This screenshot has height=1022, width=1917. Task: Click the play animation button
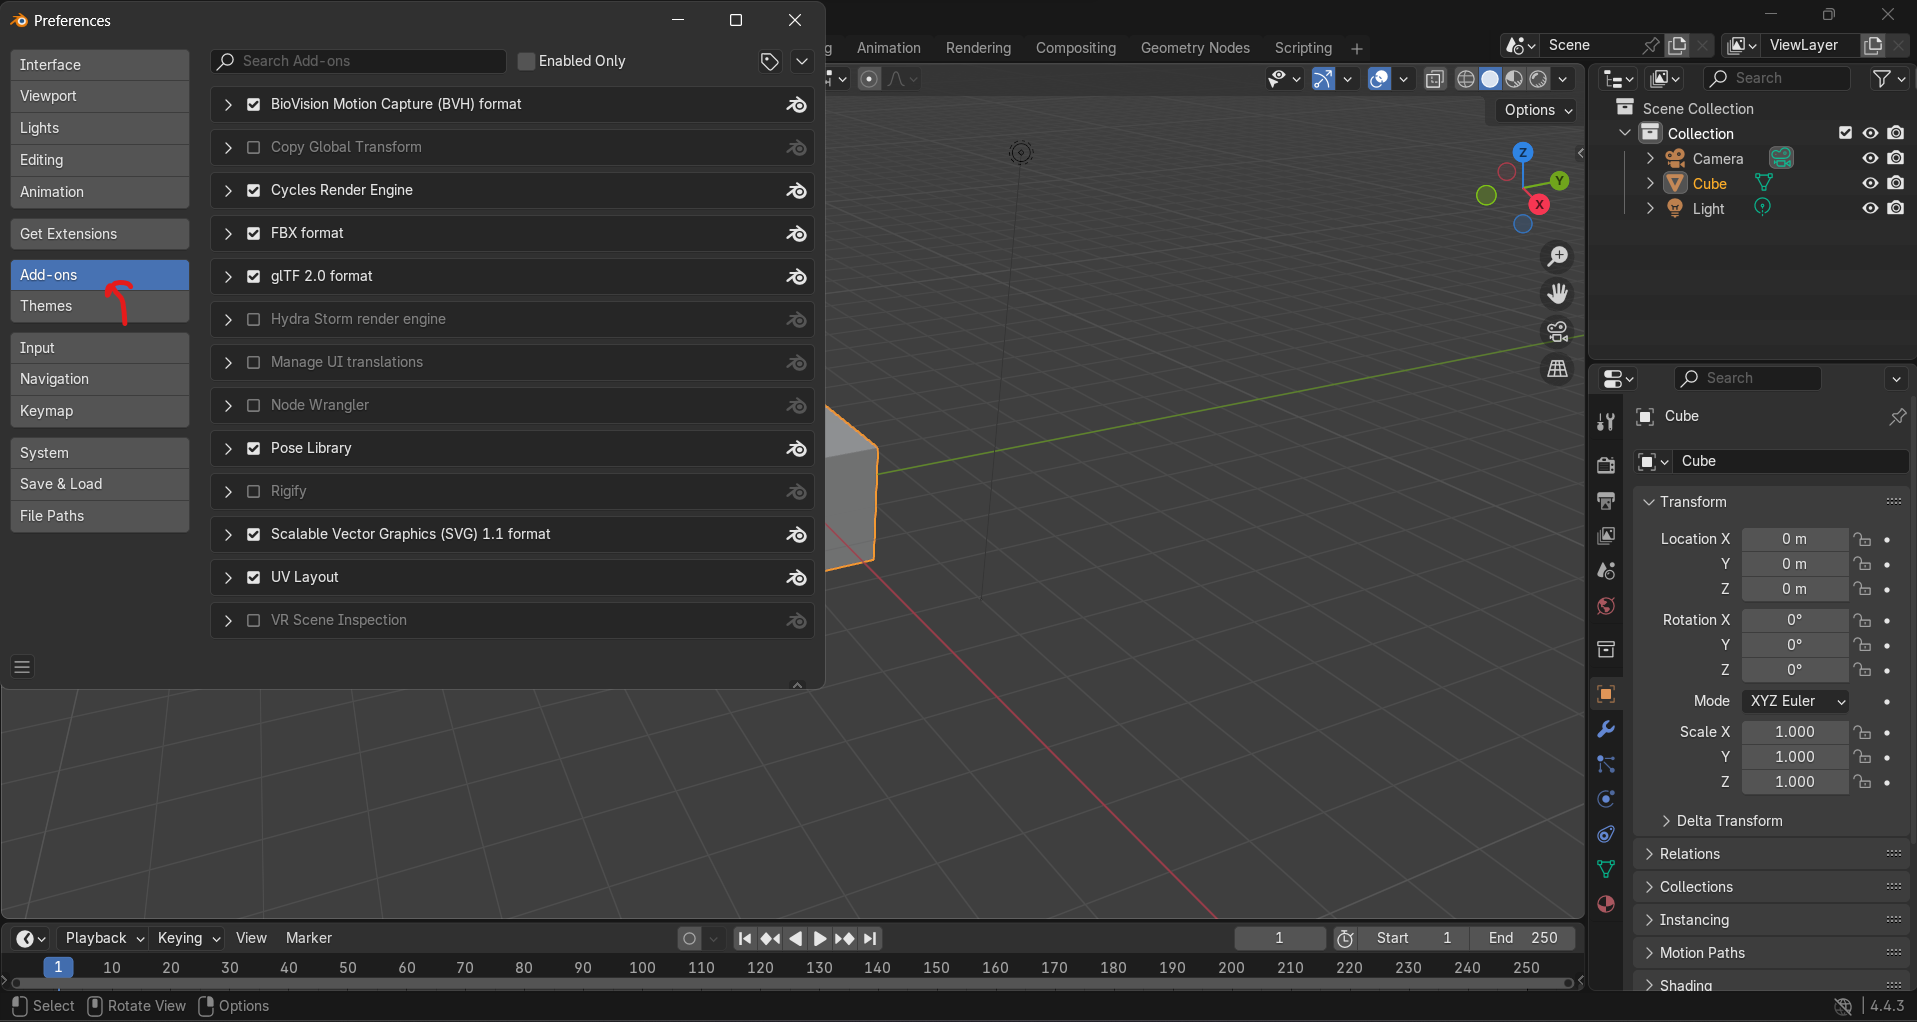click(820, 938)
